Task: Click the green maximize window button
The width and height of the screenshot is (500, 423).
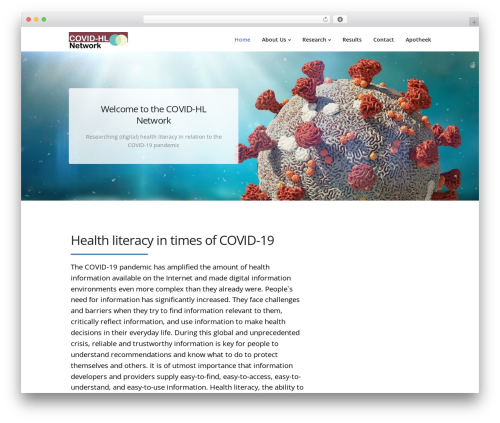Action: tap(44, 20)
